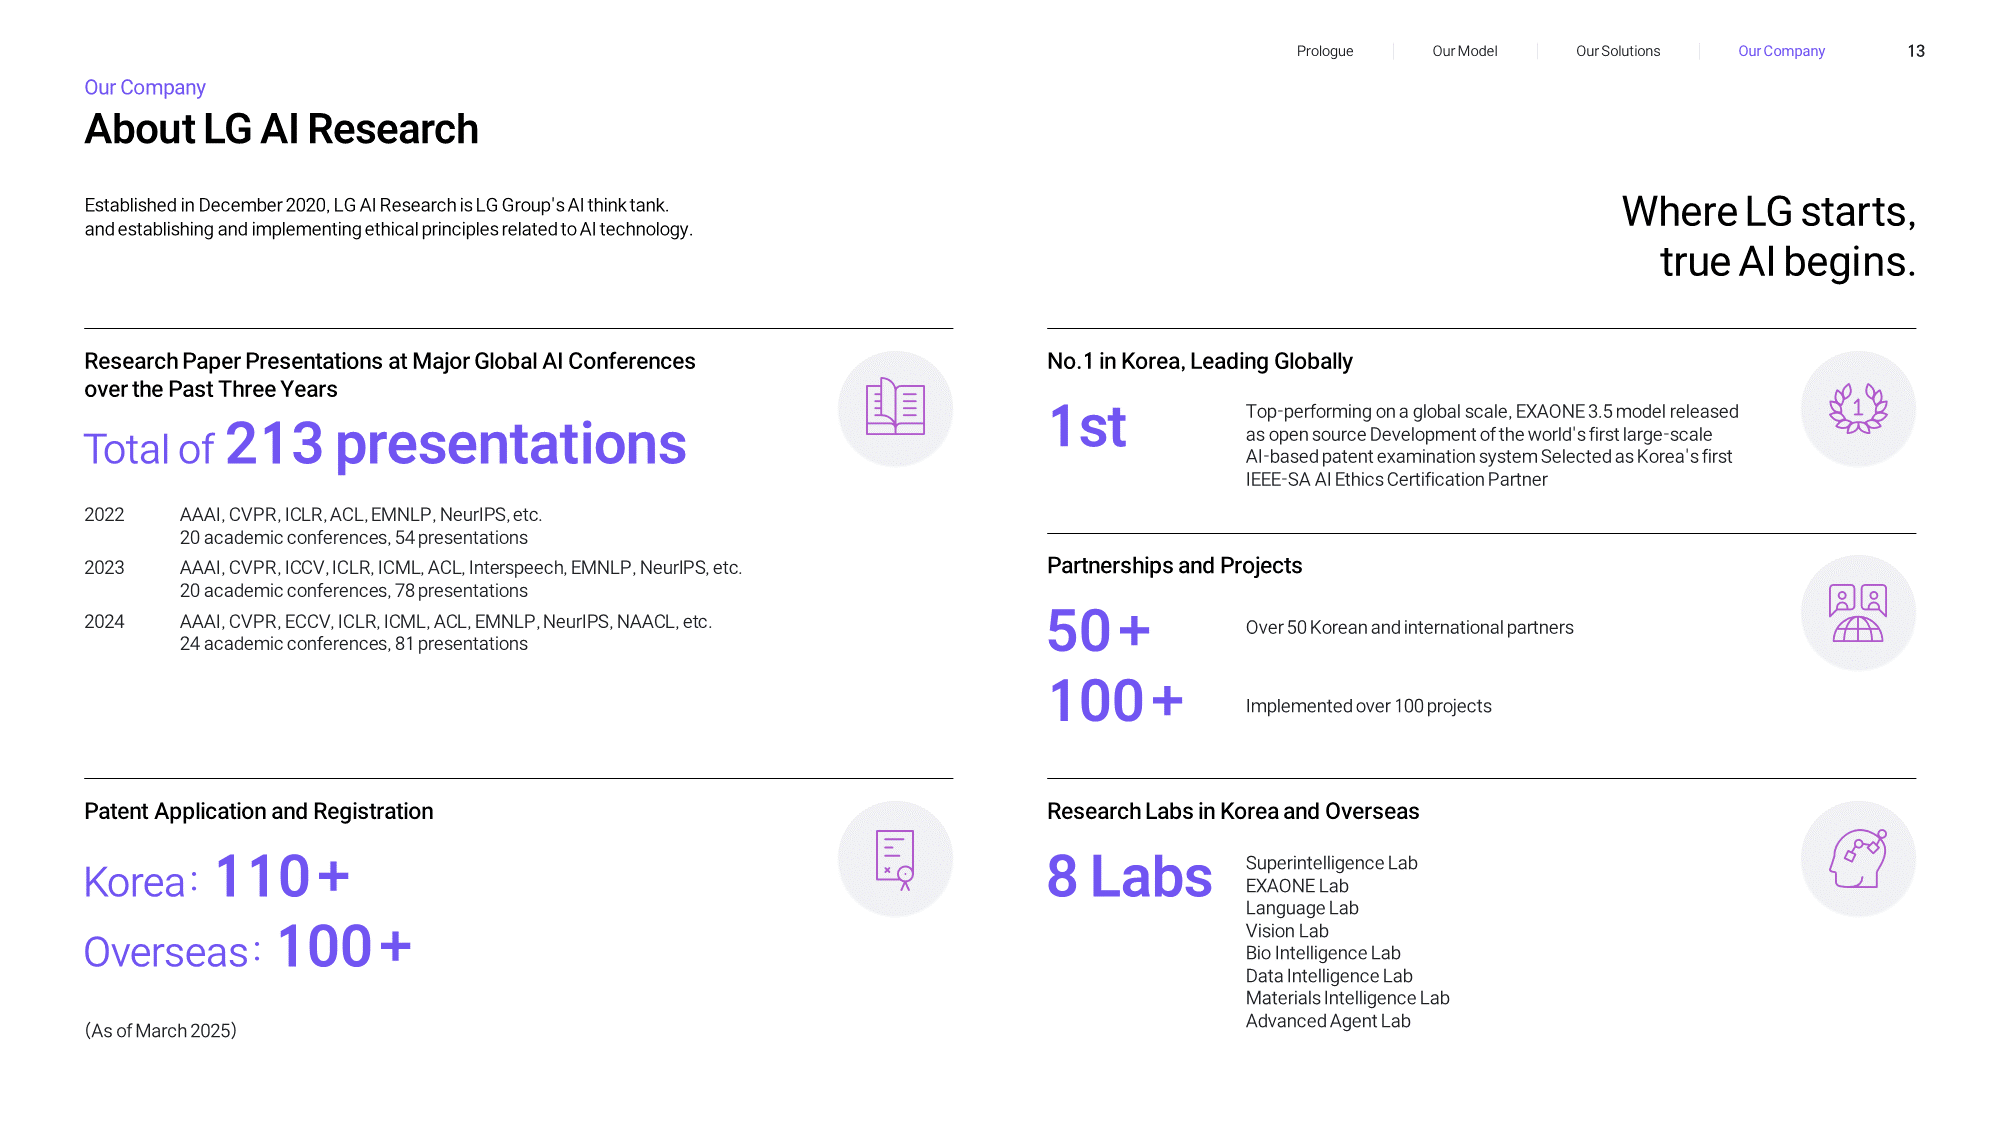Open the Our Model navigation tab
2000x1125 pixels.
pos(1464,51)
